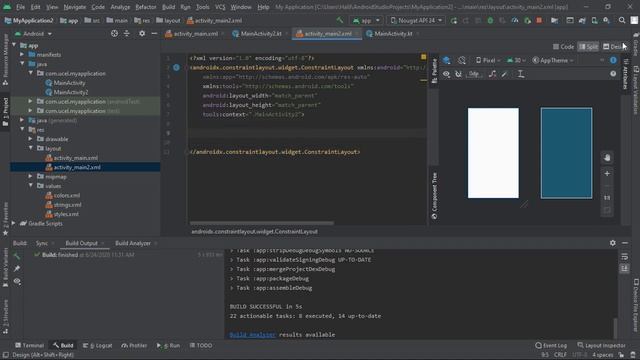Expand the manifests folder

click(22, 54)
